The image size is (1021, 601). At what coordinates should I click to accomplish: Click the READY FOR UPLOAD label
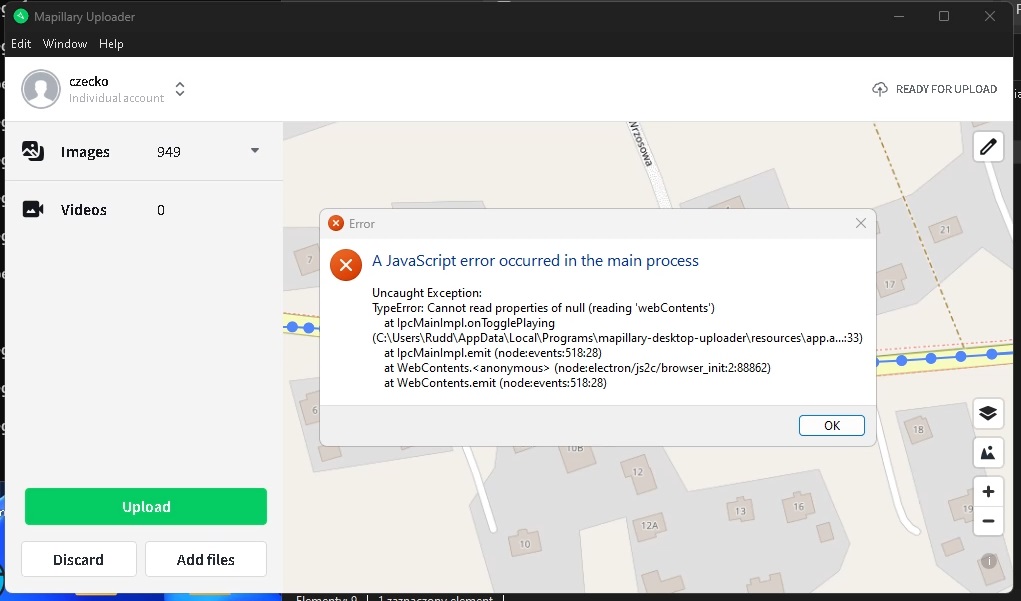(946, 89)
